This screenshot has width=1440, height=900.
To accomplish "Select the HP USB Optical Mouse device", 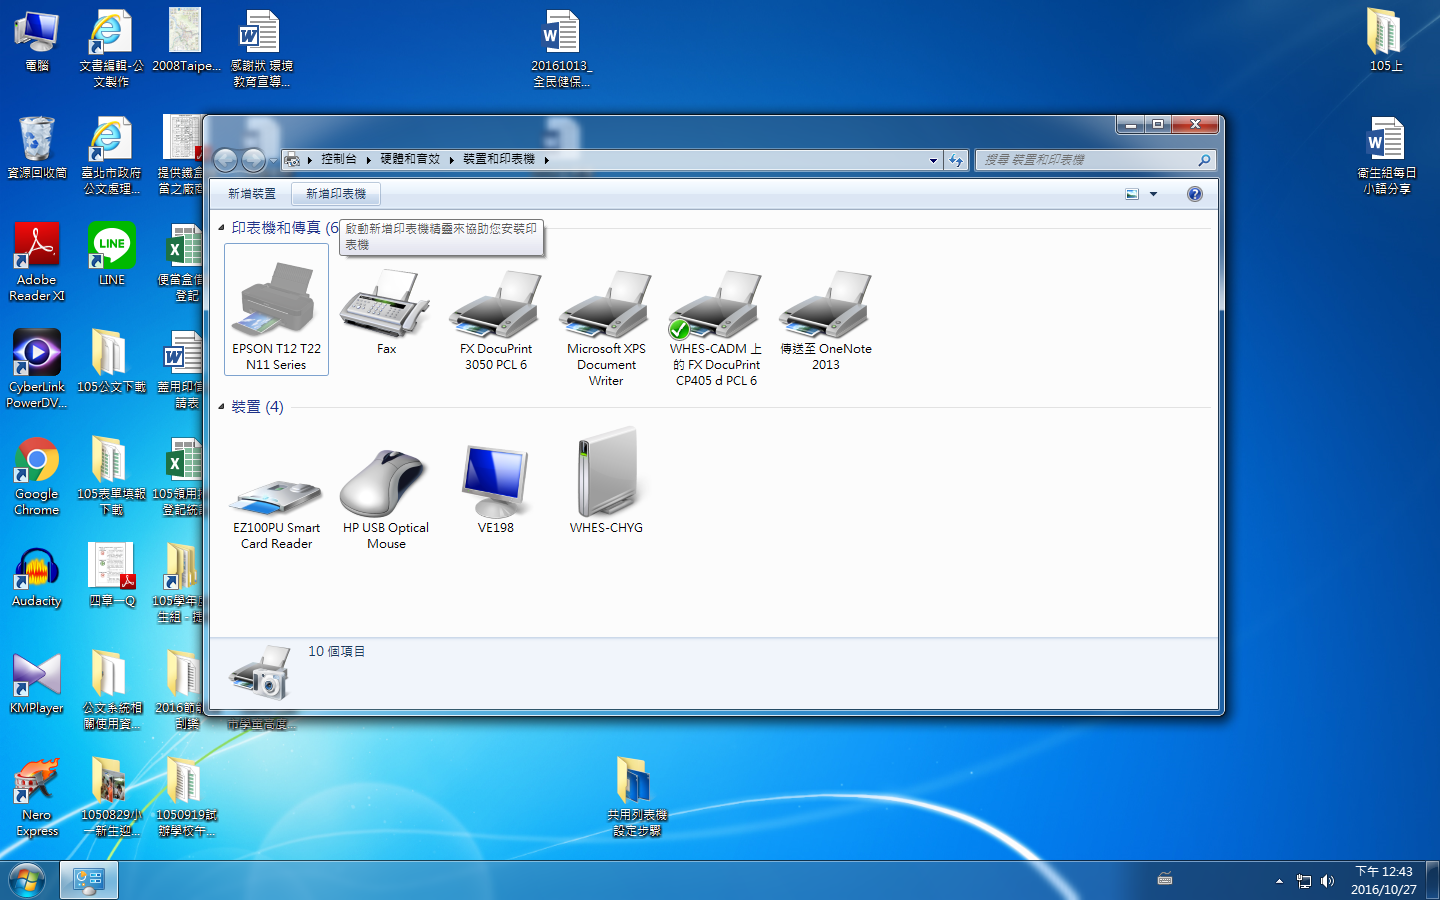I will pyautogui.click(x=386, y=485).
